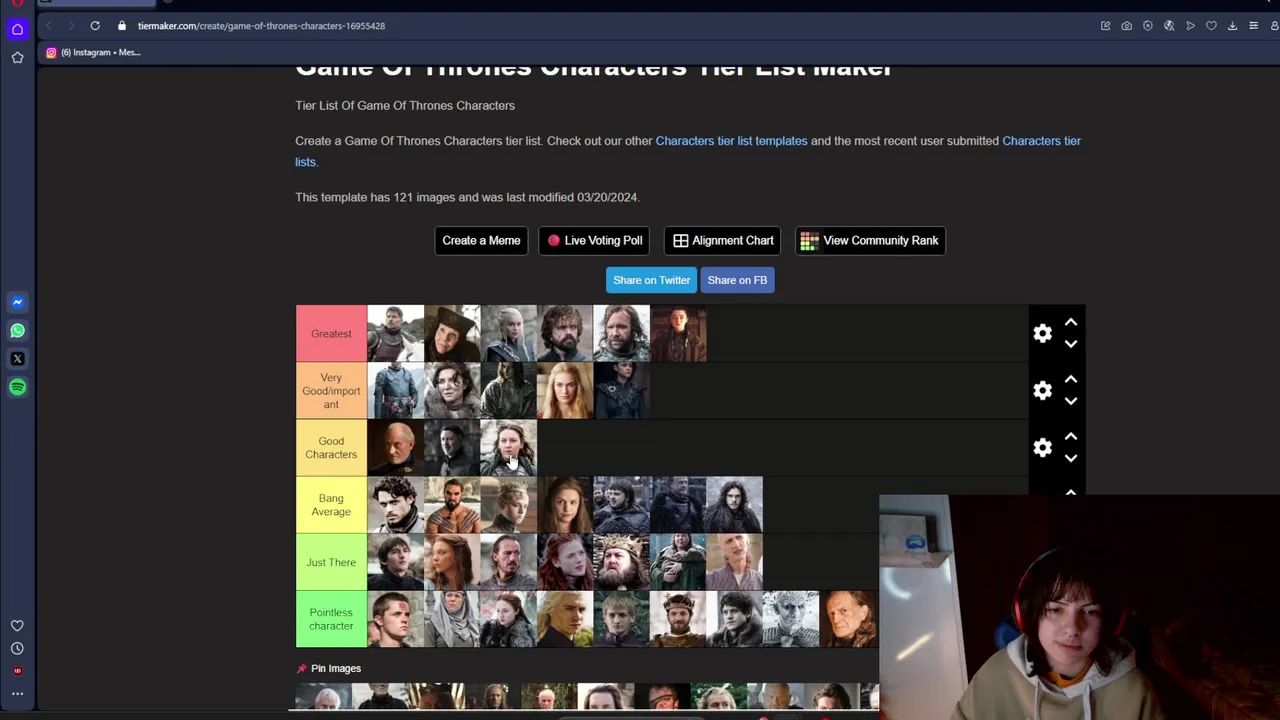Open the sidebar three-dots setup menu

pos(17,693)
